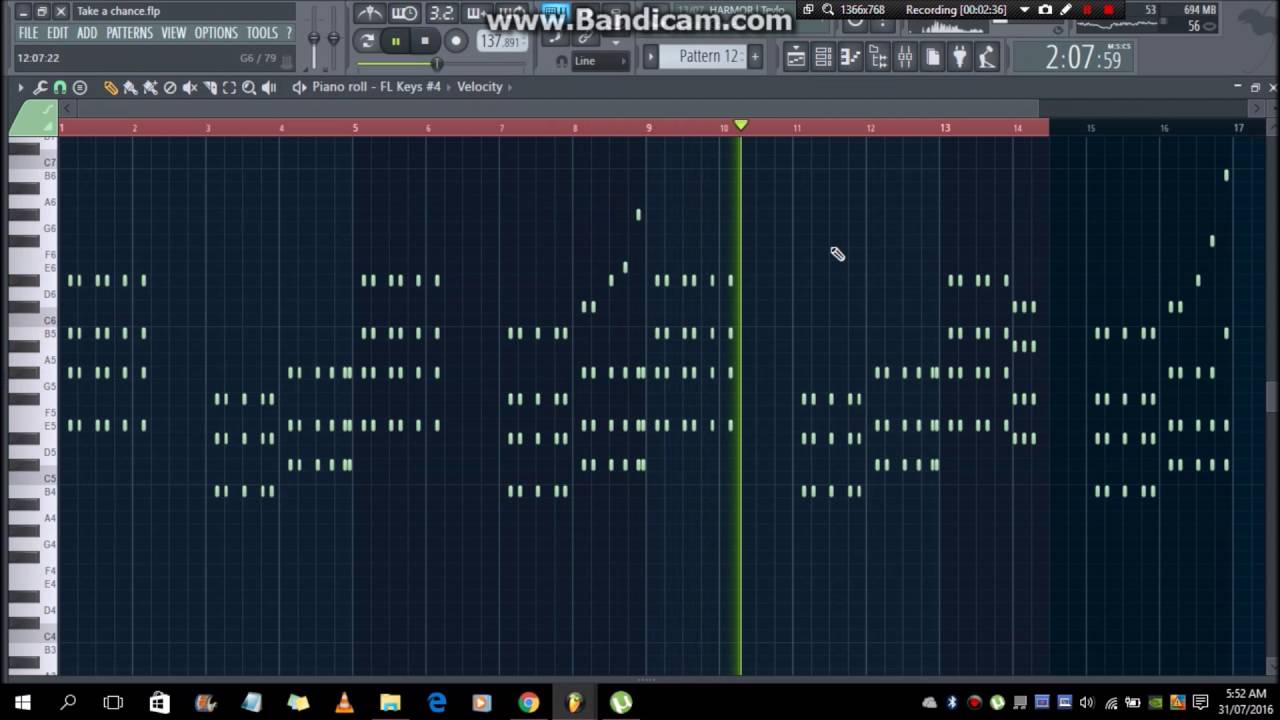
Task: Open the project picker pages icon
Action: coord(932,58)
